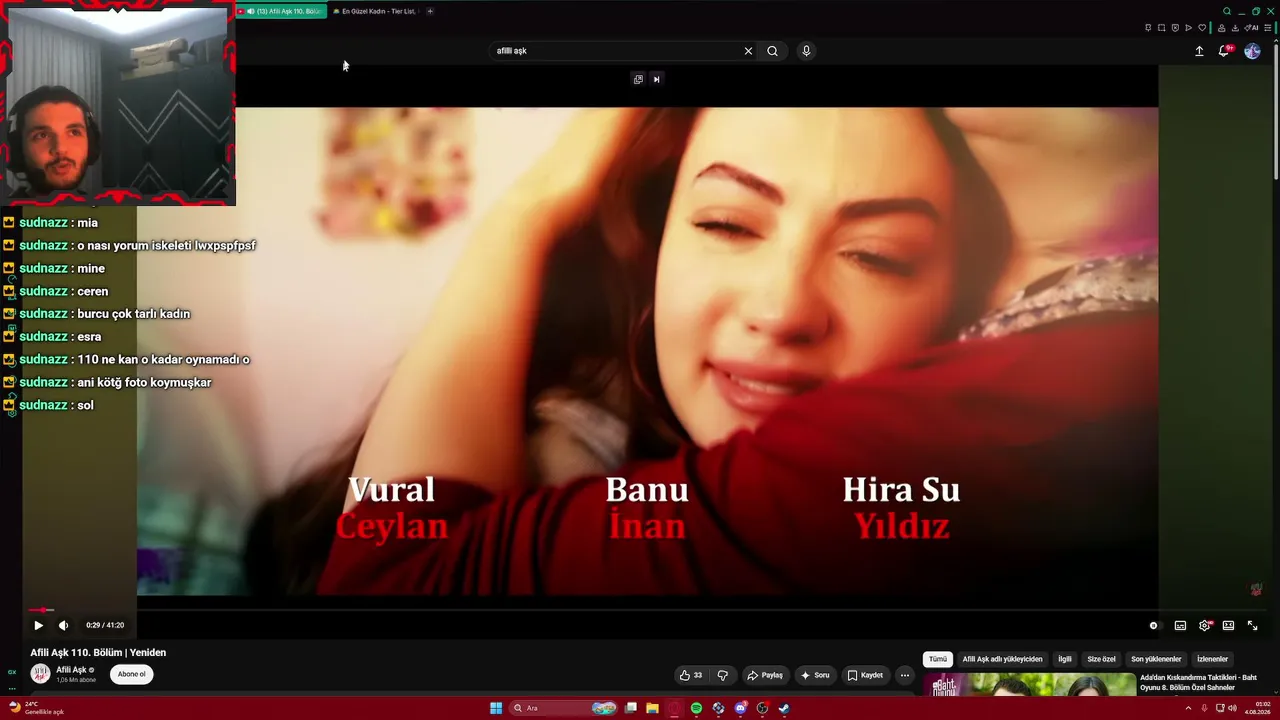Toggle subtitles on the video player
Image resolution: width=1280 pixels, height=720 pixels.
click(1180, 625)
